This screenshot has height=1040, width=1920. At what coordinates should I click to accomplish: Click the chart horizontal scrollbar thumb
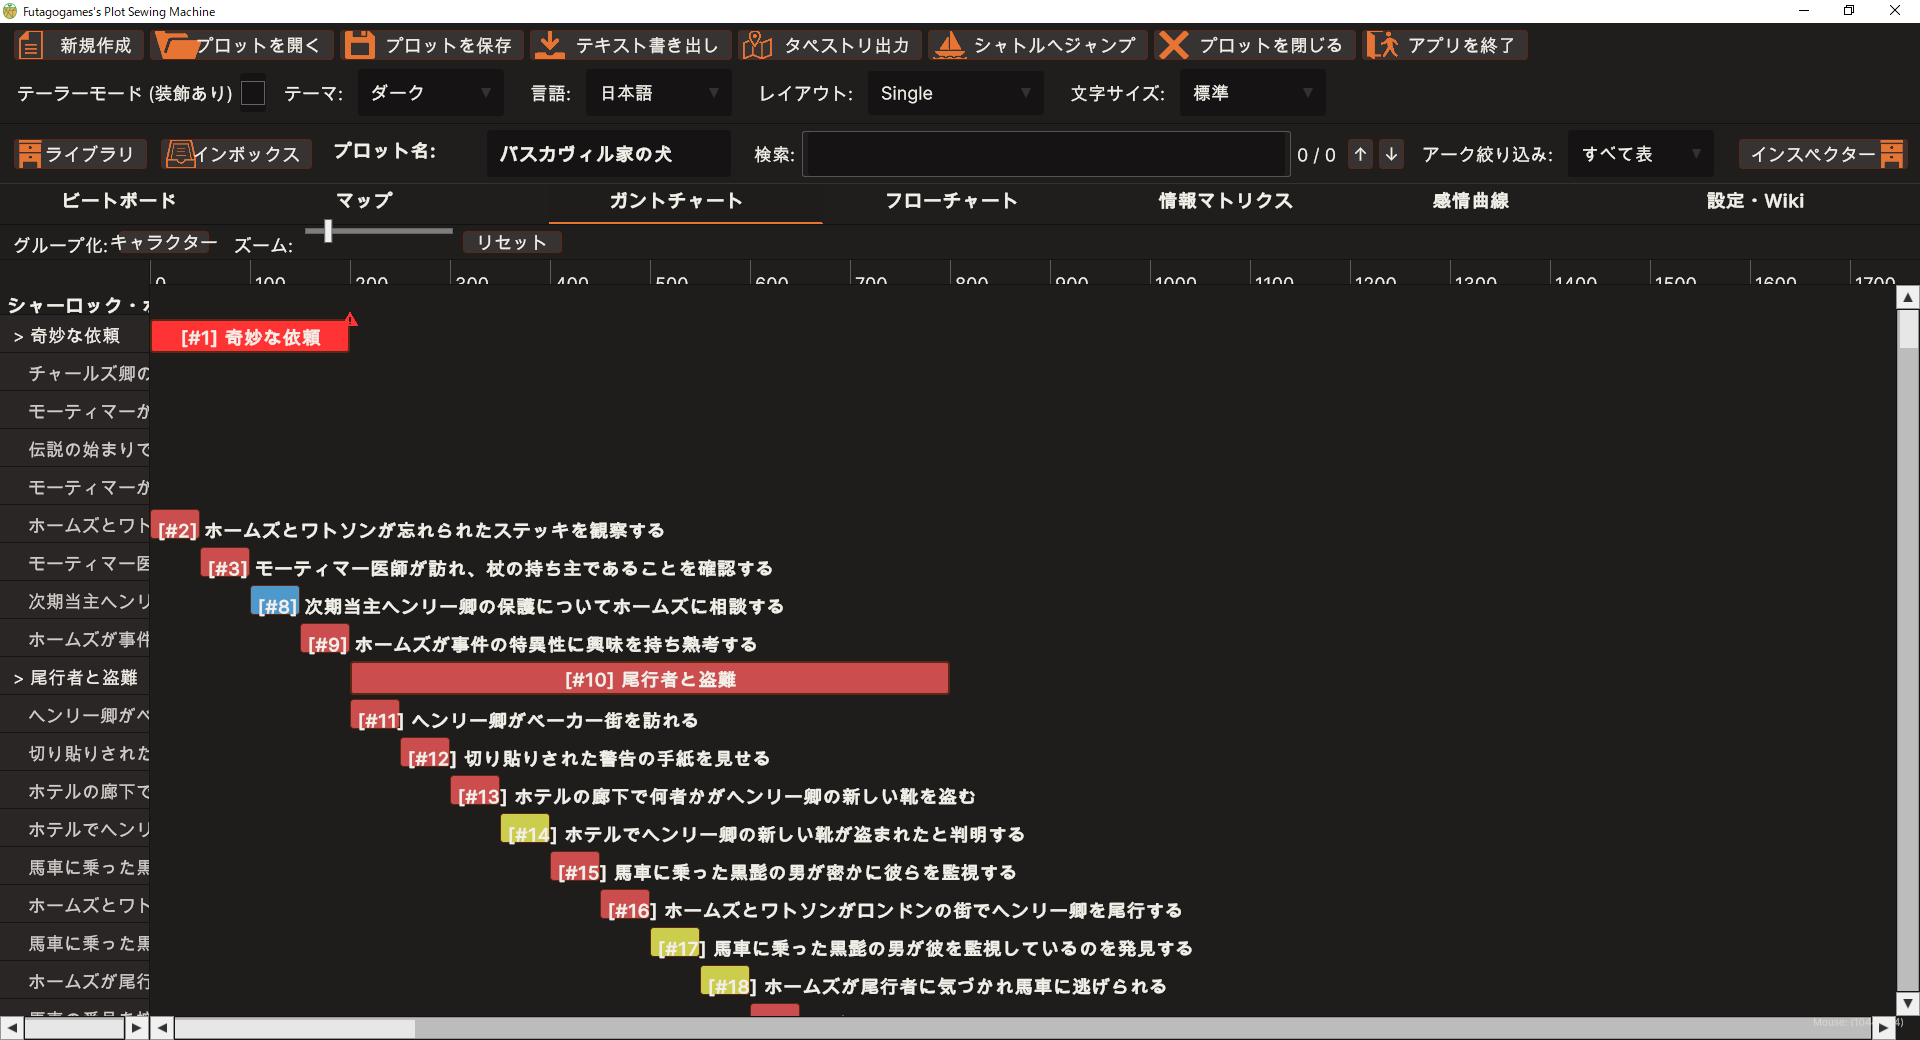[295, 1028]
